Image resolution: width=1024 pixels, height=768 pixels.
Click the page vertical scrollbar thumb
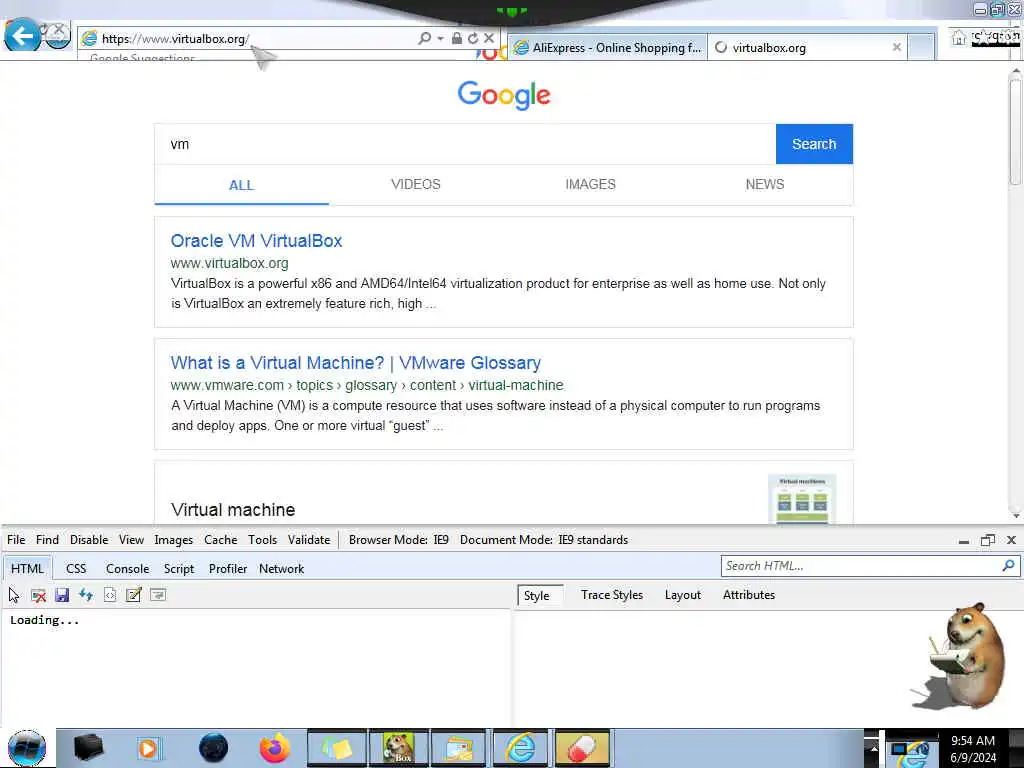pyautogui.click(x=1015, y=131)
